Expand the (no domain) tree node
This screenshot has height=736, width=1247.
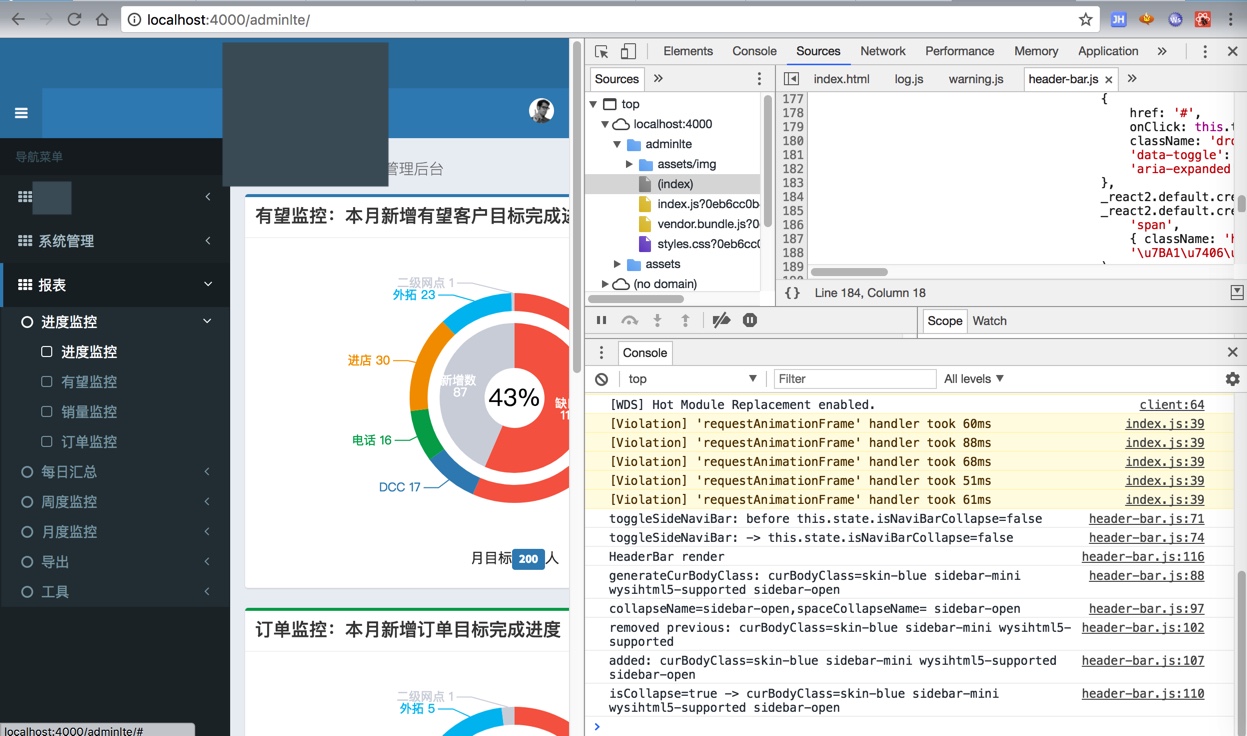pos(605,284)
